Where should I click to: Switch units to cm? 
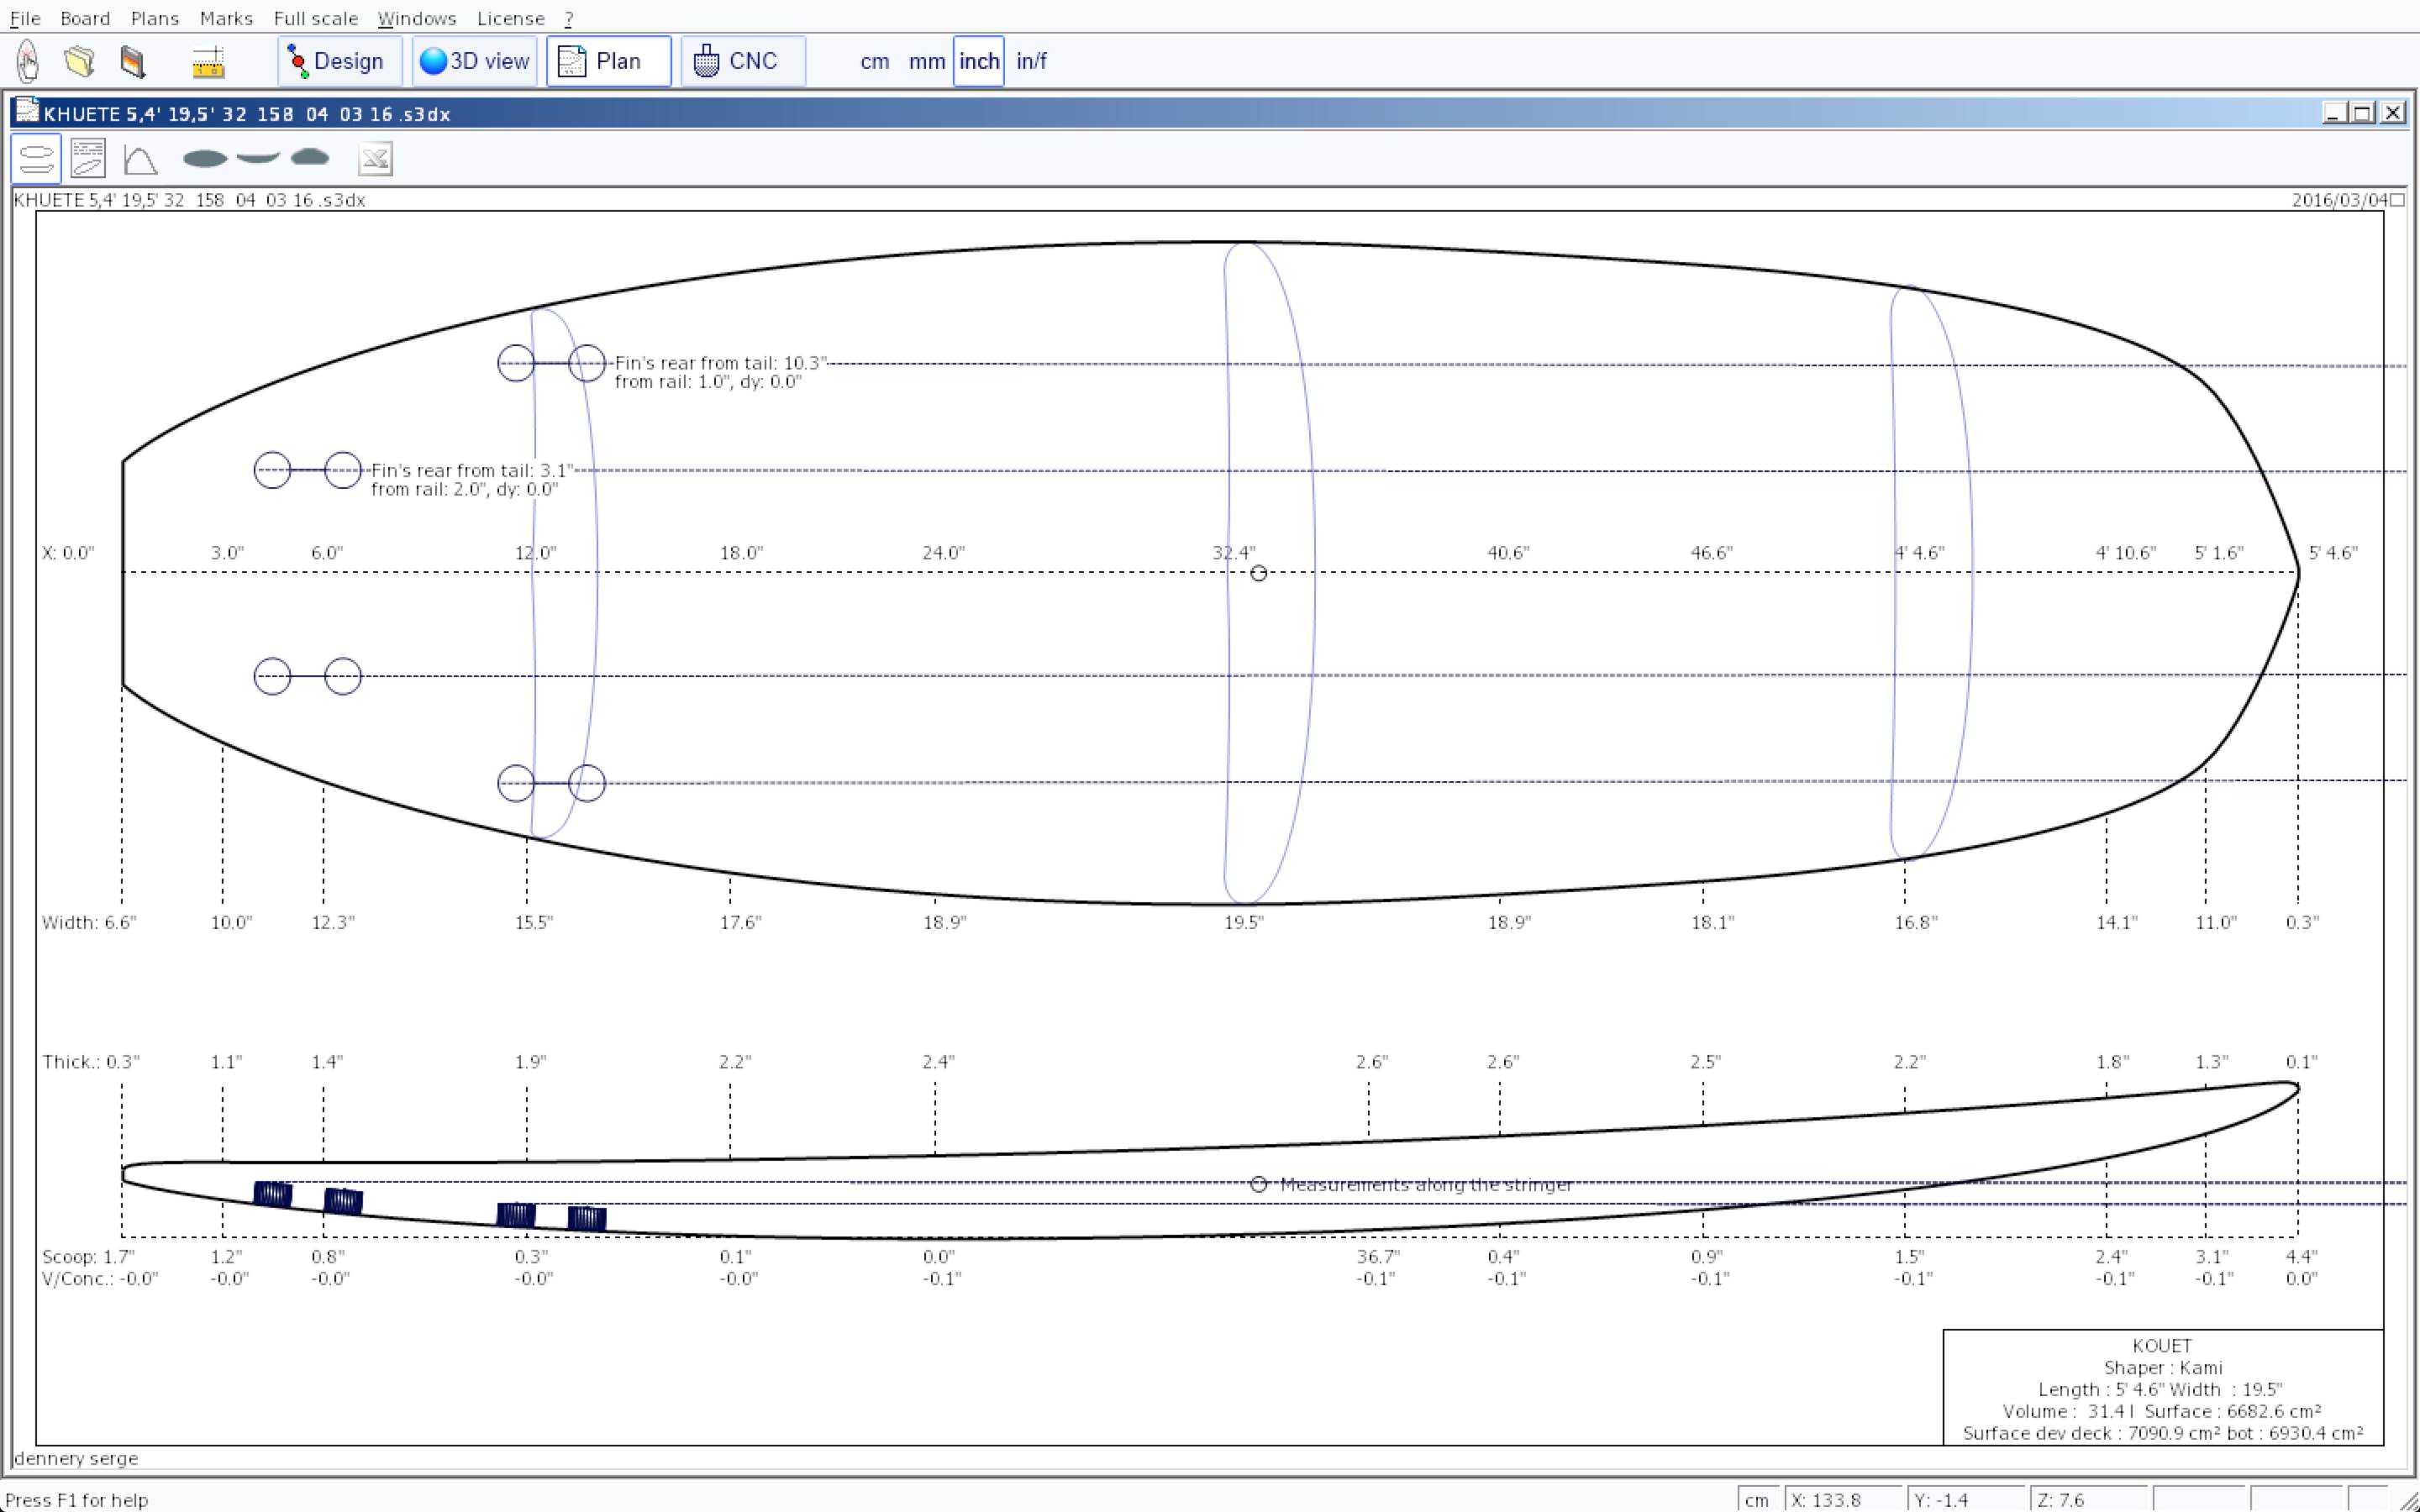pyautogui.click(x=874, y=61)
